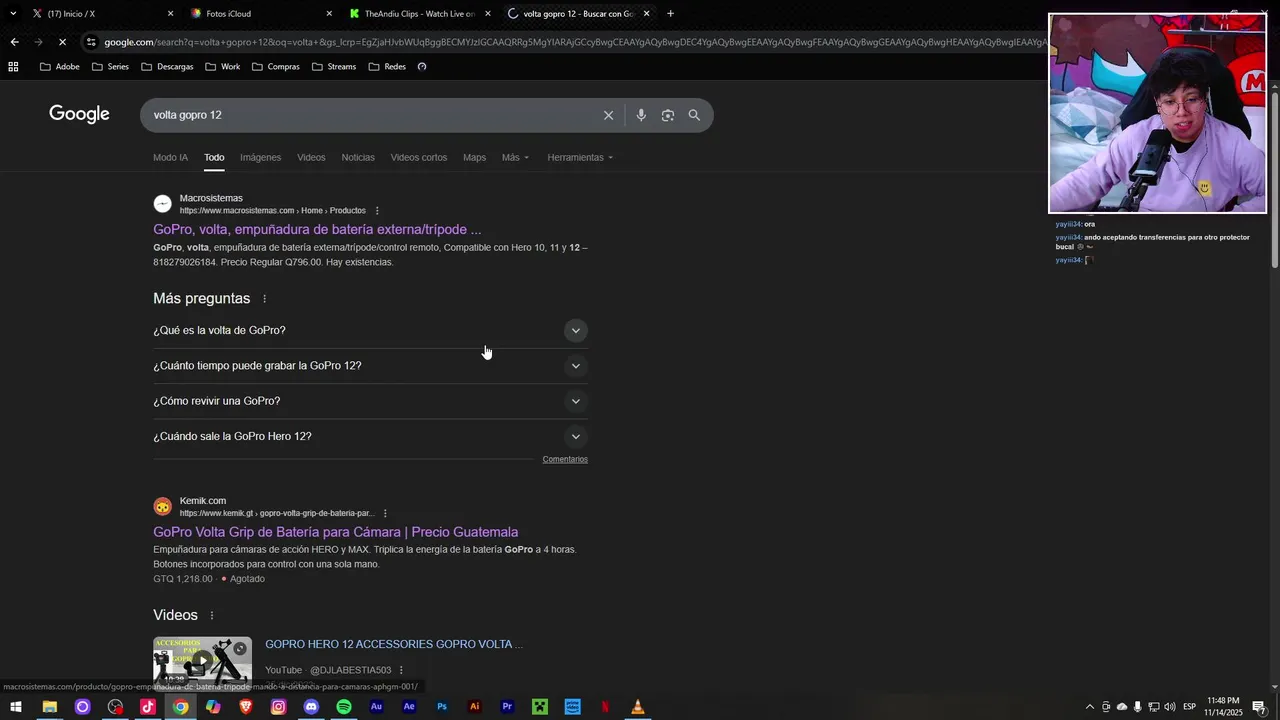Open the Descargas bookmarks folder
The image size is (1280, 720).
(x=167, y=67)
